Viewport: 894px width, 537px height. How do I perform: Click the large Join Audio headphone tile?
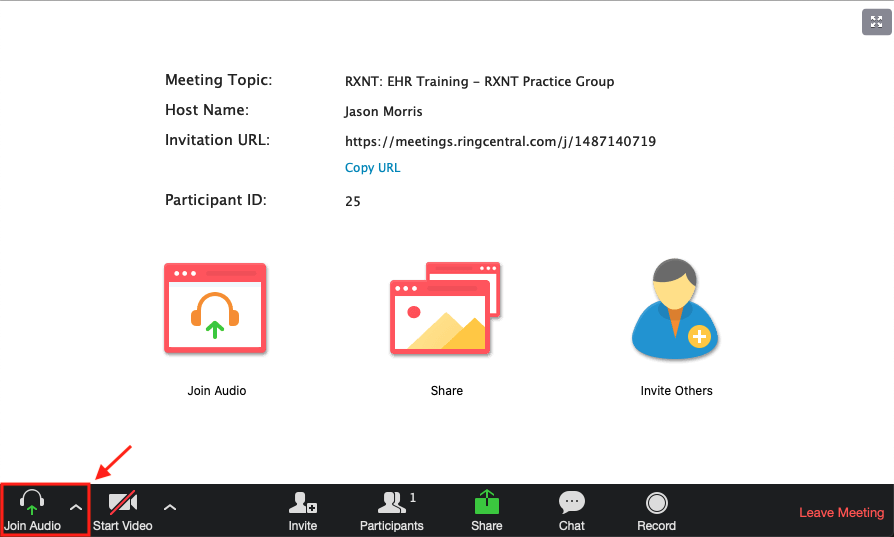(x=216, y=308)
